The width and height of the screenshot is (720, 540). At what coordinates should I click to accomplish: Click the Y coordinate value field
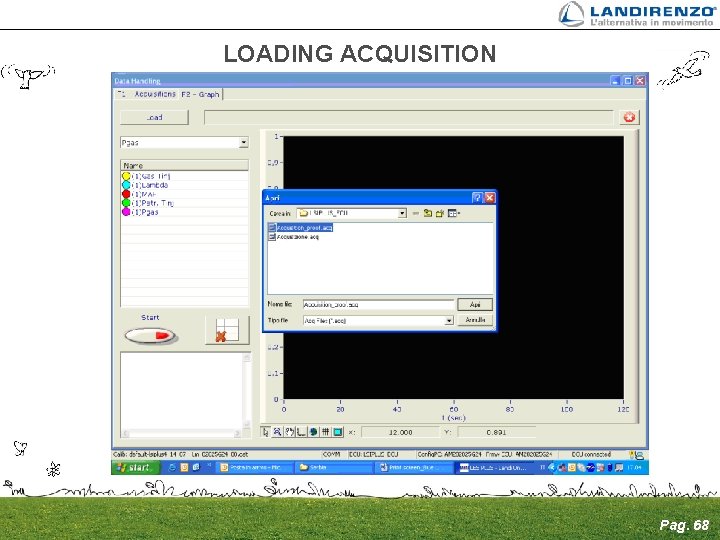point(496,432)
